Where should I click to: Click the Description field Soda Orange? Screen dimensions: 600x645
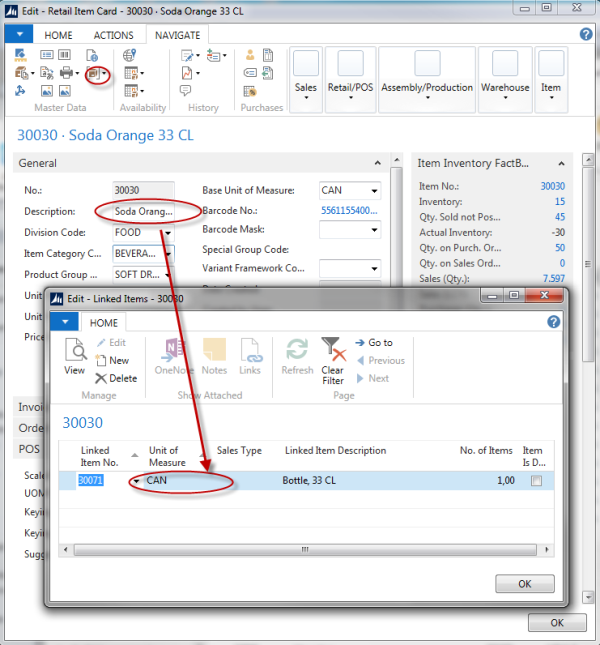tap(143, 212)
